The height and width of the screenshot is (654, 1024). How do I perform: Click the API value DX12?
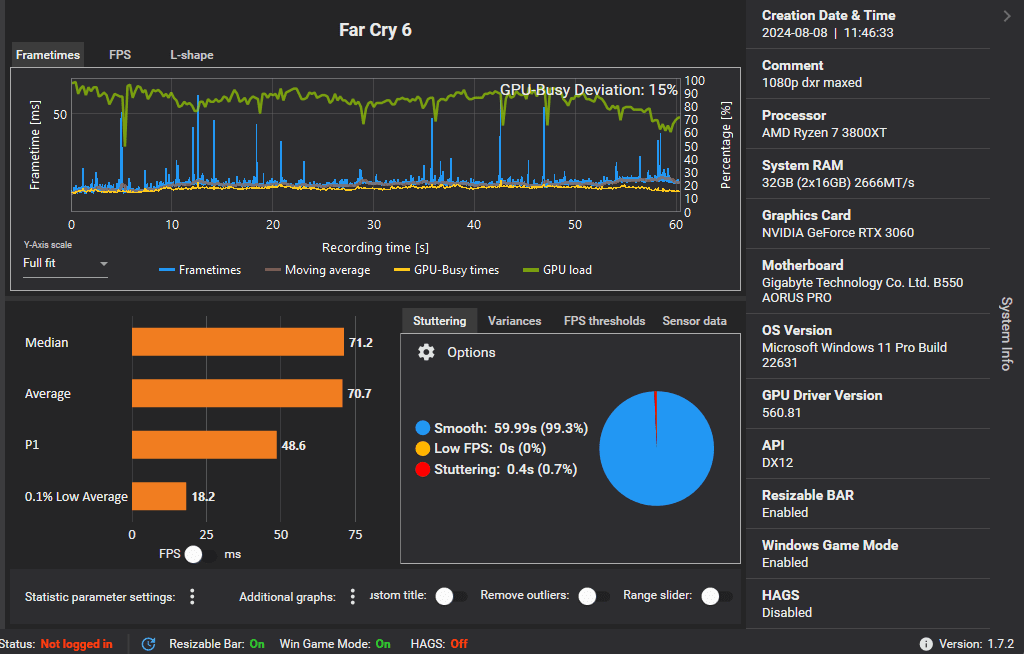tap(777, 463)
